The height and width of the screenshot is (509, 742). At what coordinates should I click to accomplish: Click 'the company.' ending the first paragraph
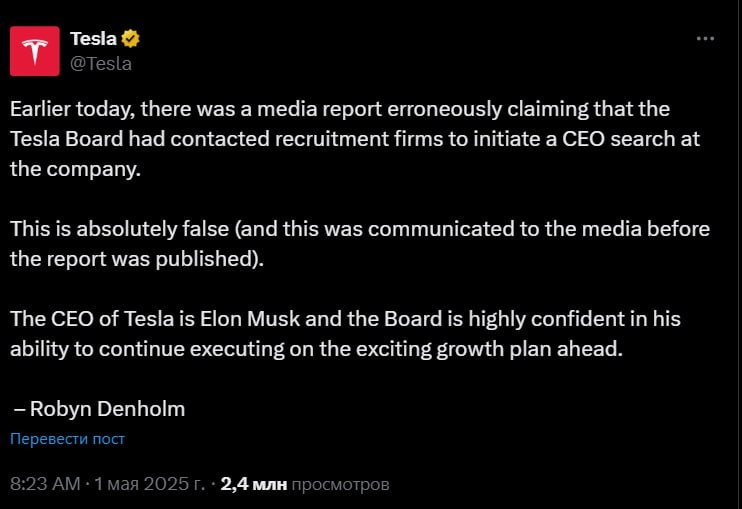point(75,169)
